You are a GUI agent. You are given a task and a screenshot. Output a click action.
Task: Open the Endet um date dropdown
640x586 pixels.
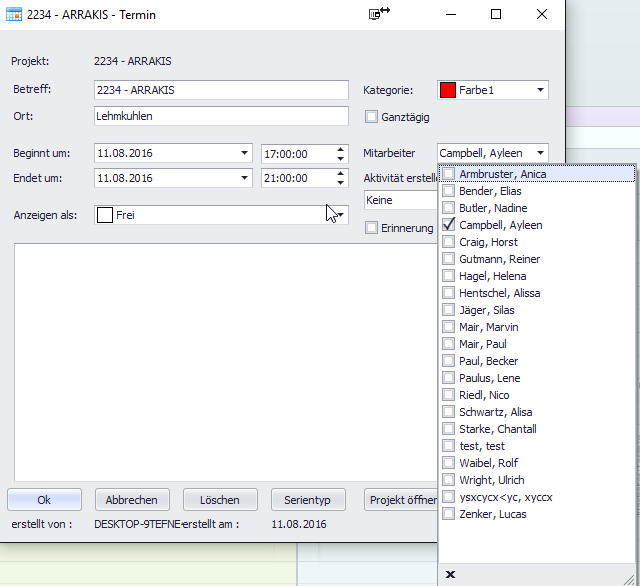[245, 178]
